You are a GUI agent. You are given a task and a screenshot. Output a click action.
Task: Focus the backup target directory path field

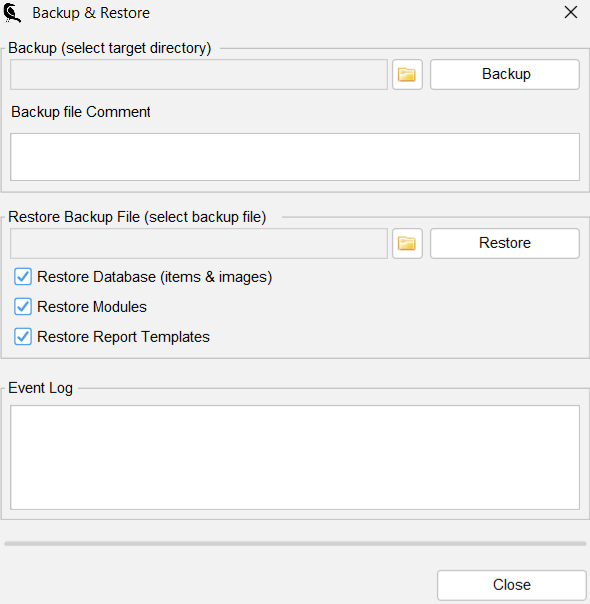pyautogui.click(x=199, y=74)
